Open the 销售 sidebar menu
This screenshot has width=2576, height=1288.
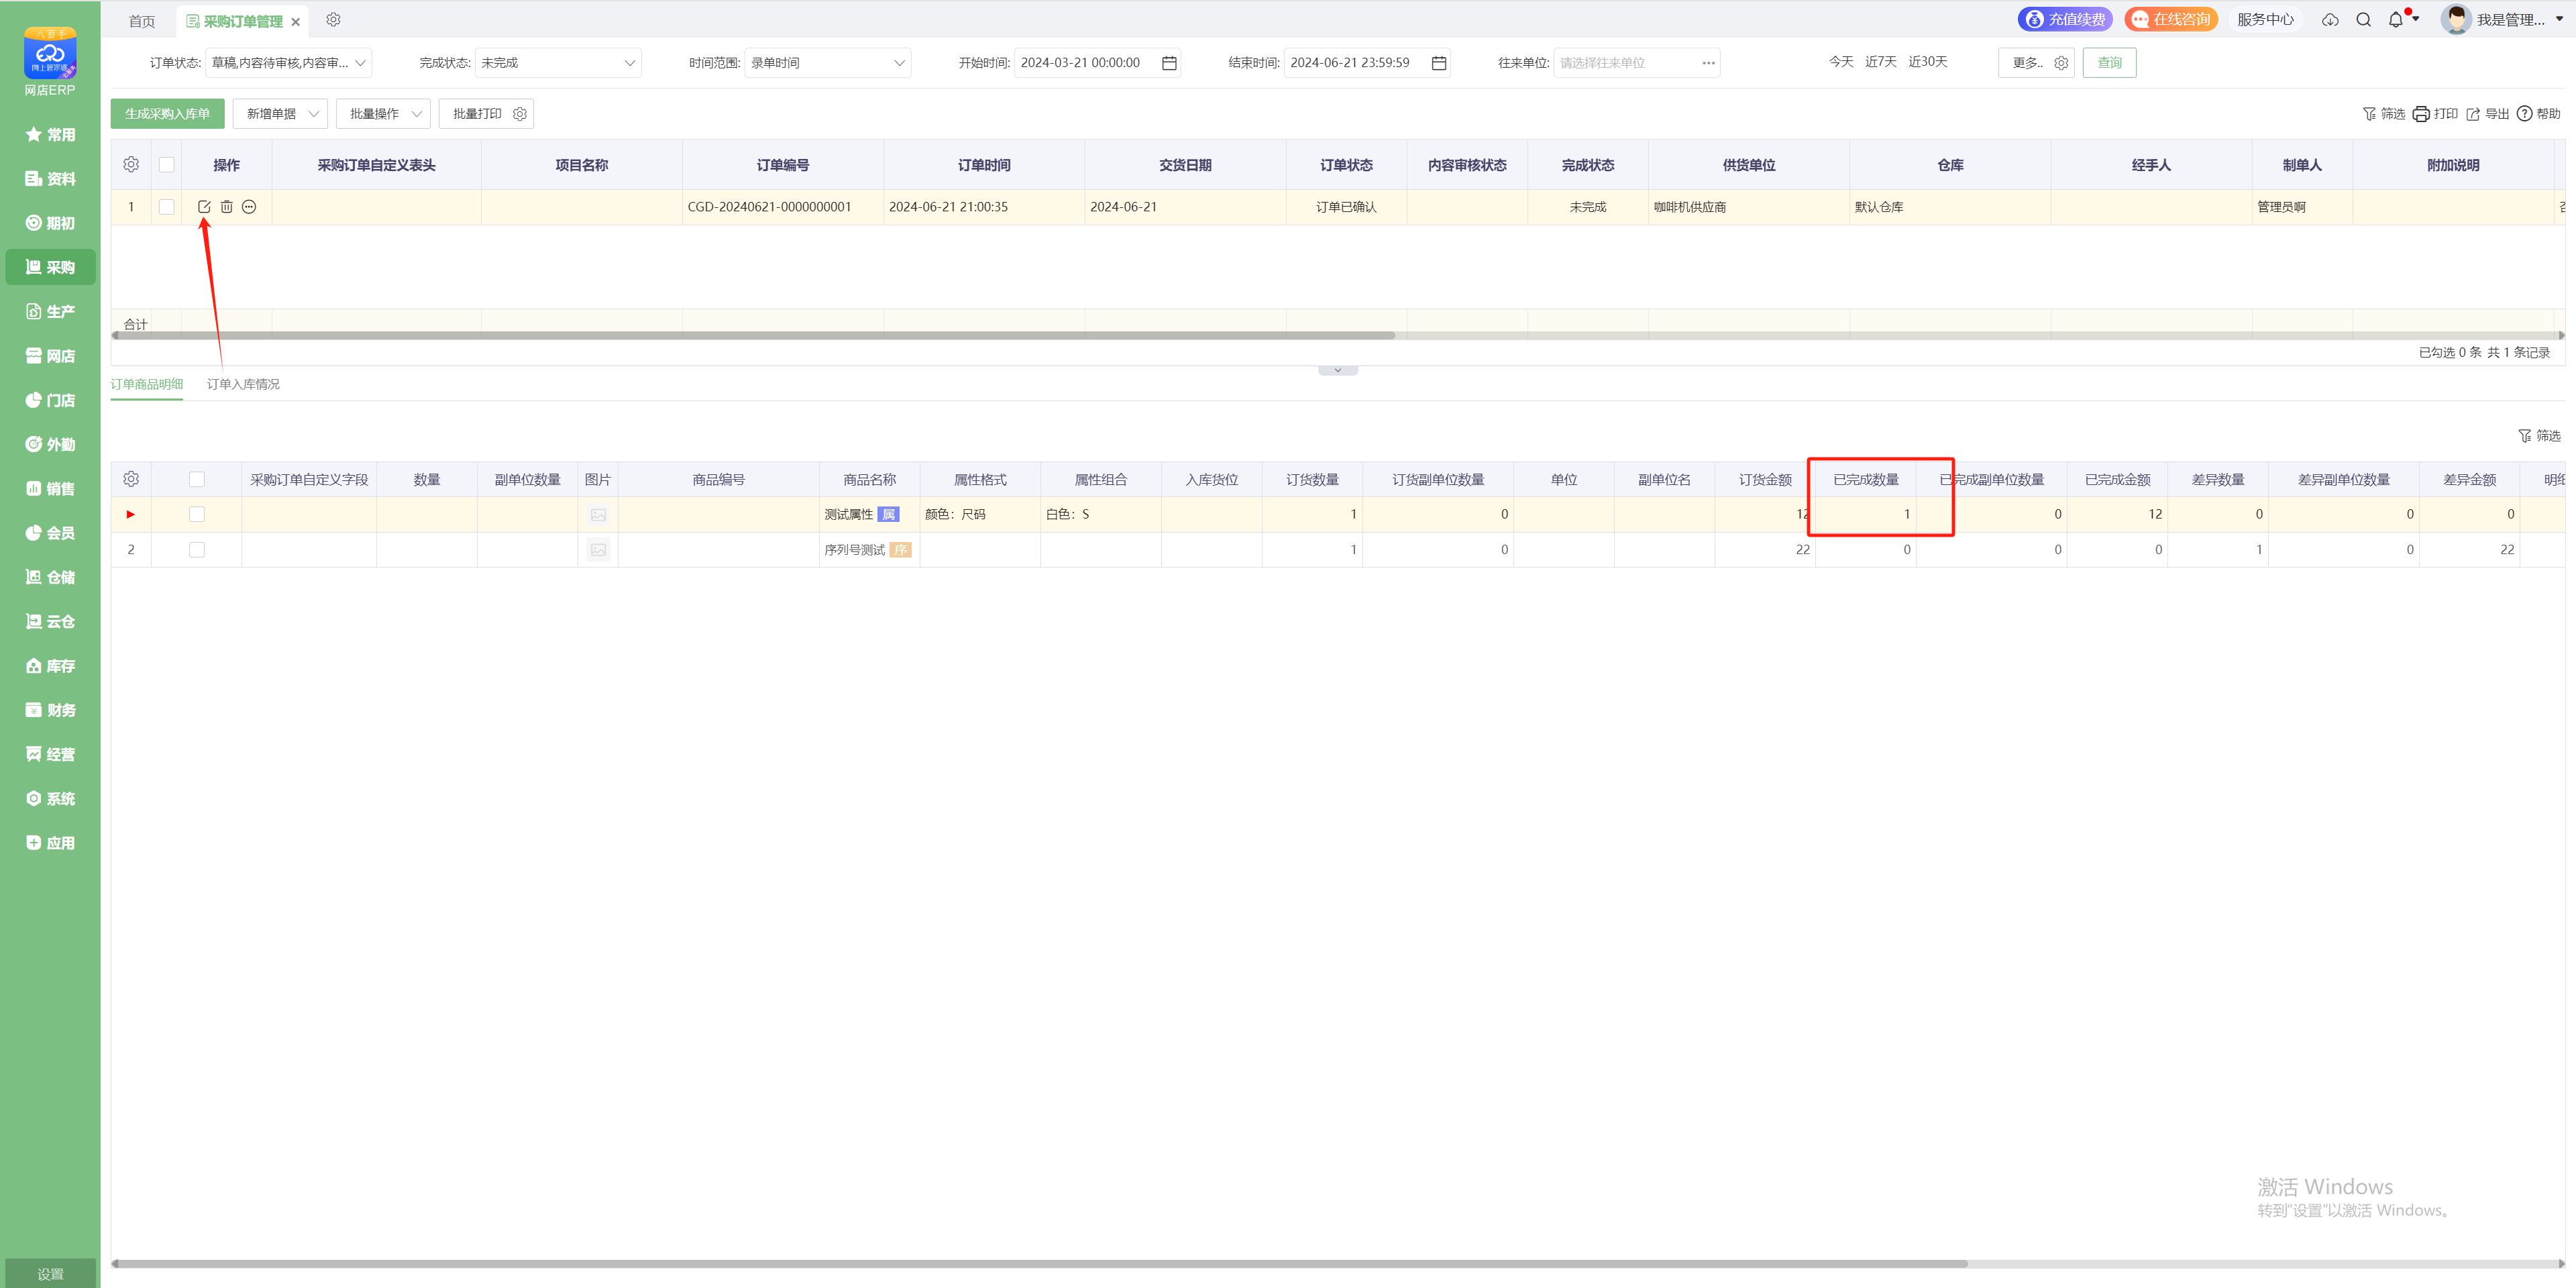click(50, 489)
